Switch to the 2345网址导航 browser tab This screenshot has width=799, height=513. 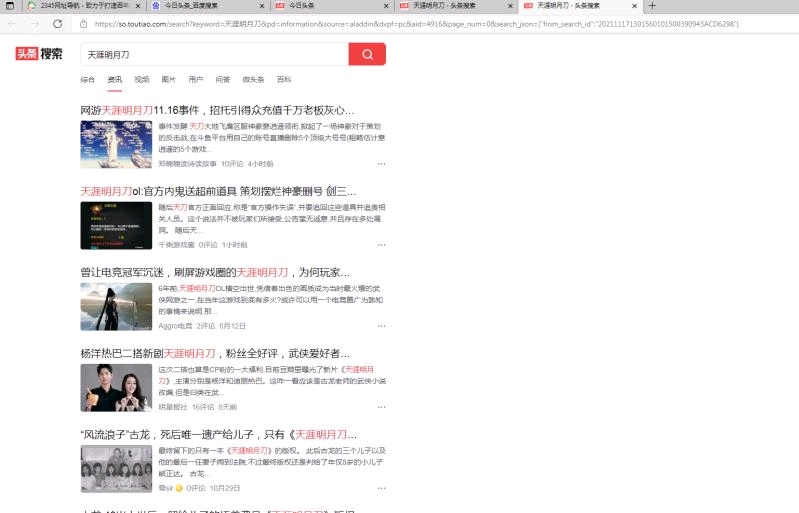(x=84, y=6)
